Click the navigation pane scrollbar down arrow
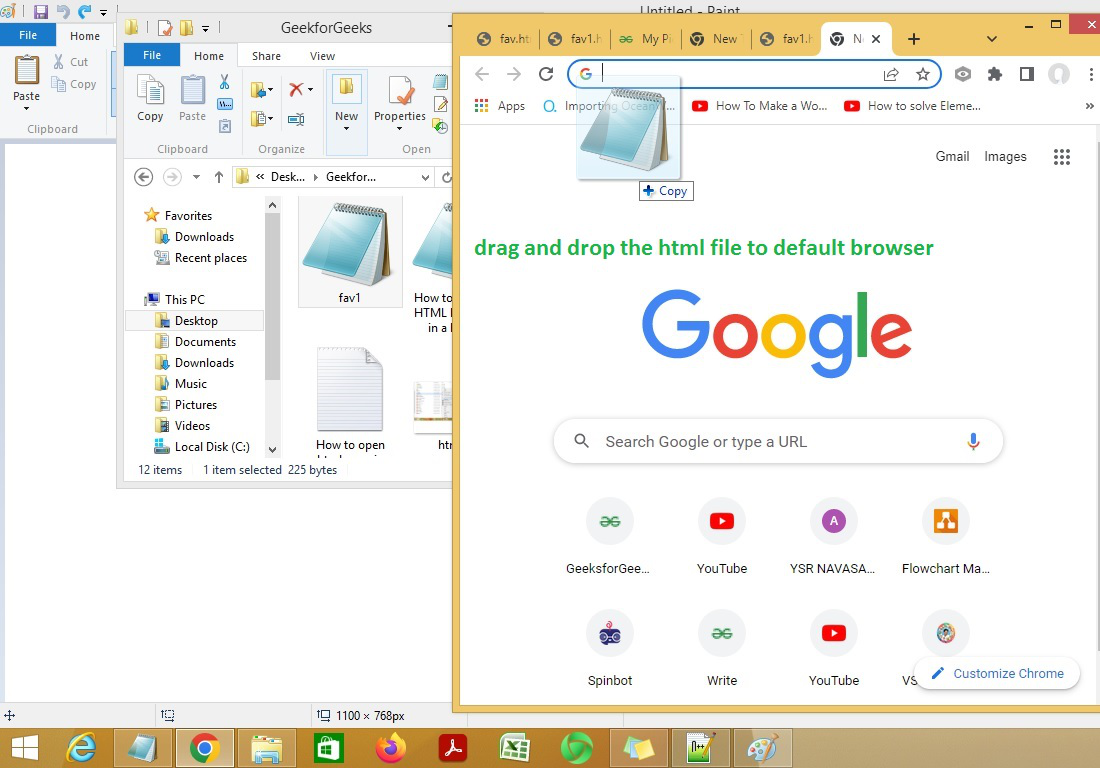The height and width of the screenshot is (768, 1100). coord(272,449)
